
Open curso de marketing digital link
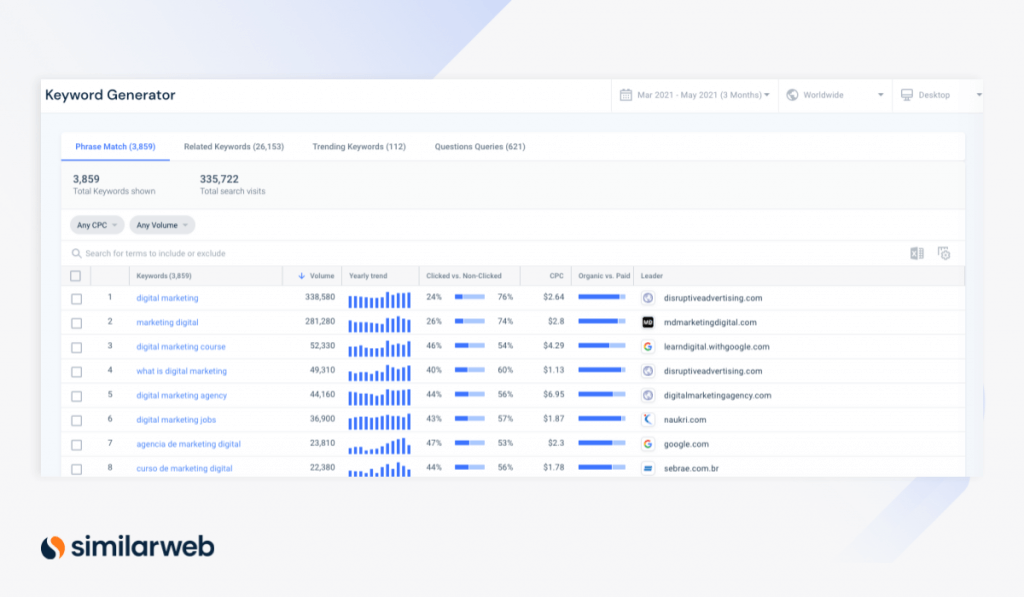click(184, 468)
